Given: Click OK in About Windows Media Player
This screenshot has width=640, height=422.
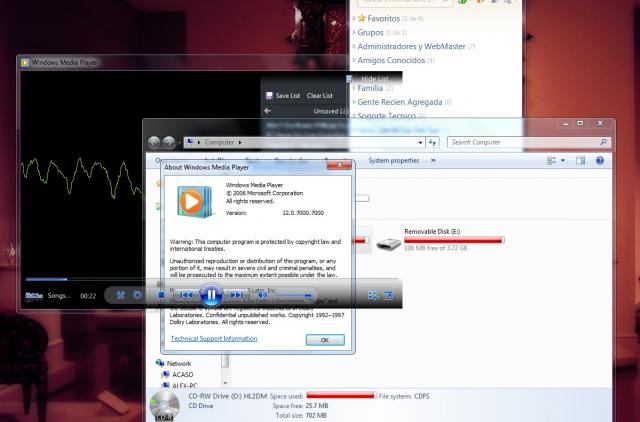Looking at the screenshot, I should pos(325,340).
